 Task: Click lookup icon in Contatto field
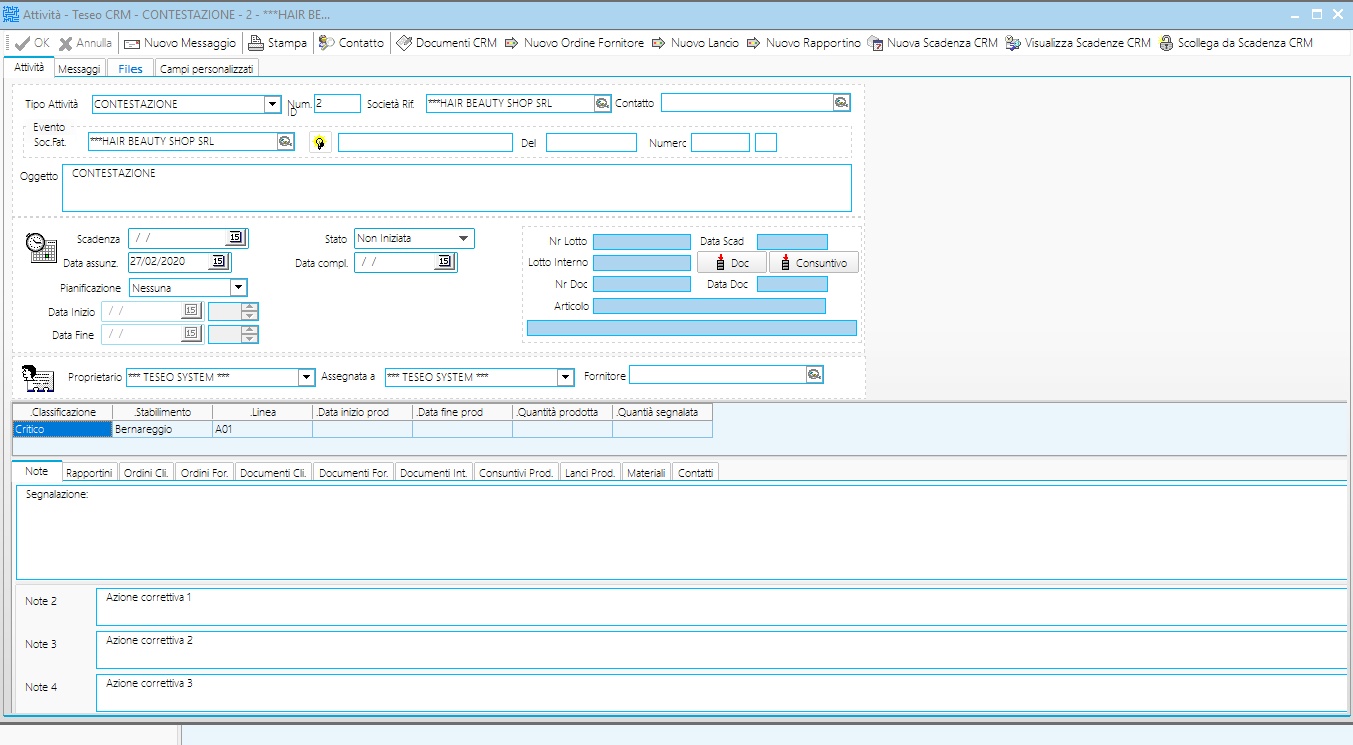(841, 102)
